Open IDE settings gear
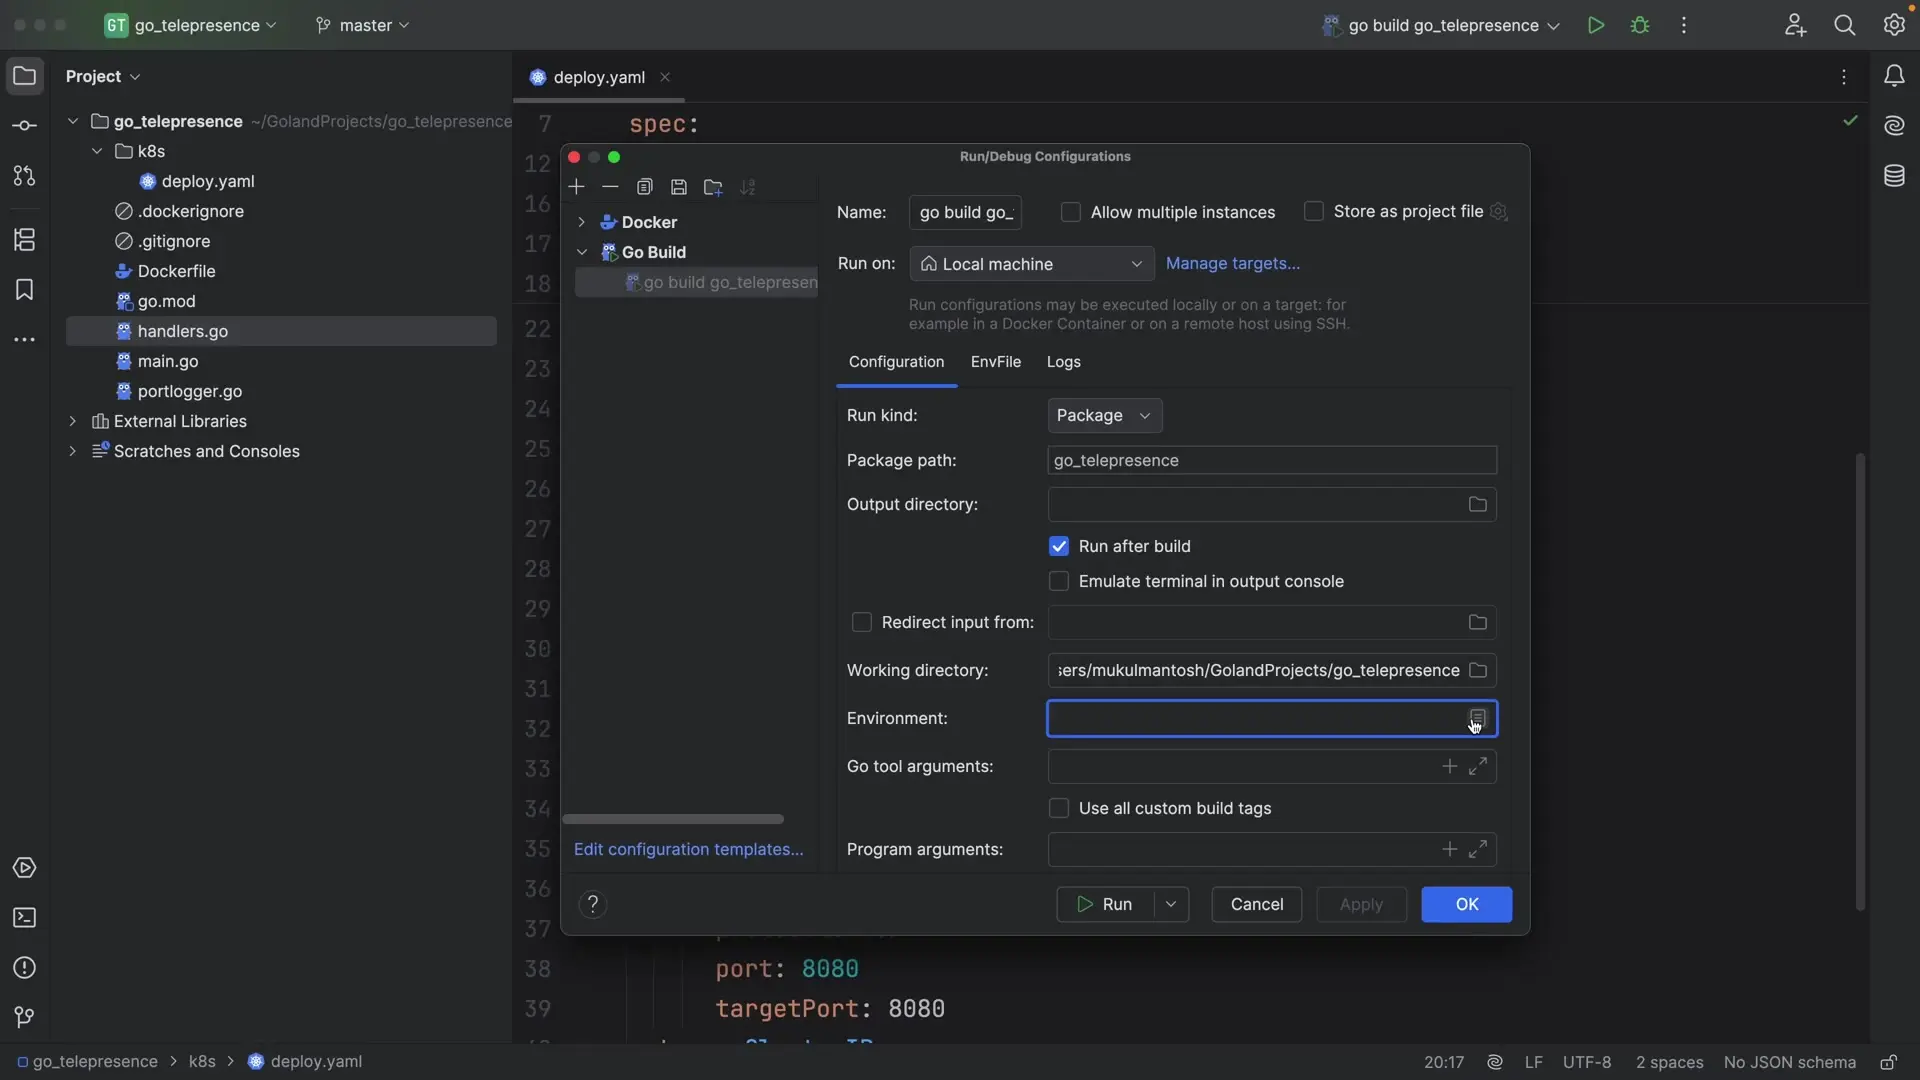 [x=1894, y=26]
